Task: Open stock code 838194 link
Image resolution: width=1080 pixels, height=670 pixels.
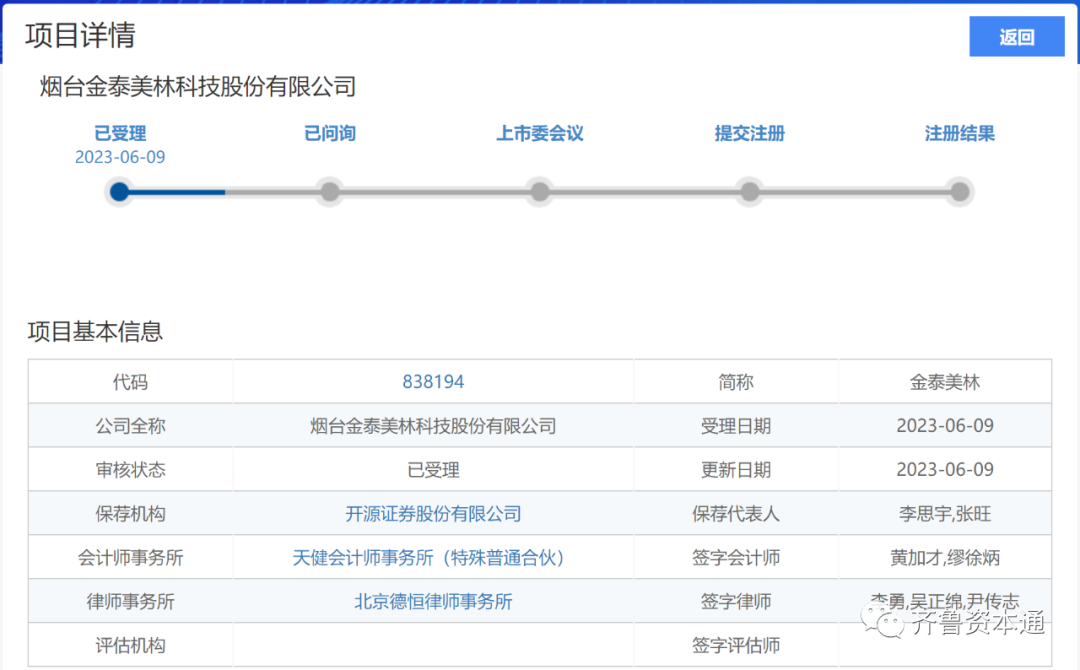Action: (x=433, y=381)
